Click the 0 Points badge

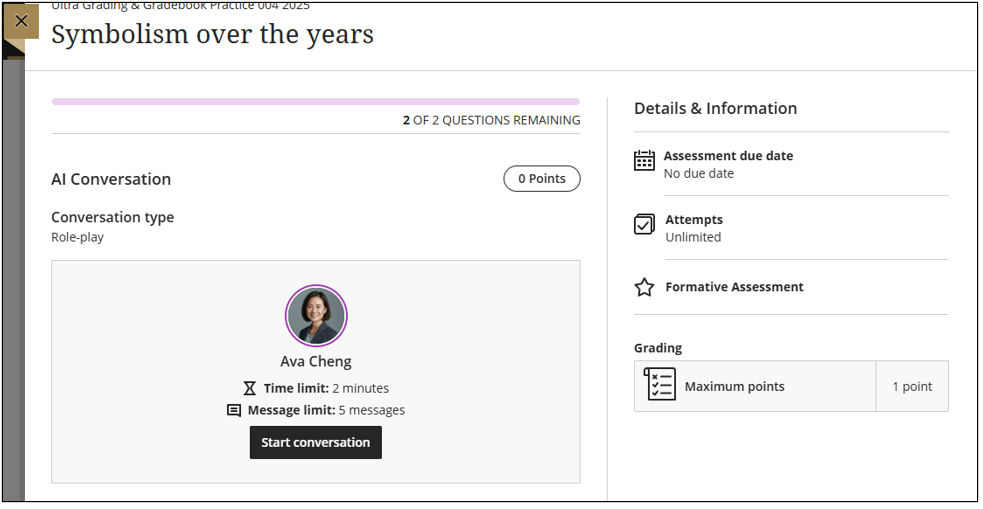click(x=542, y=179)
